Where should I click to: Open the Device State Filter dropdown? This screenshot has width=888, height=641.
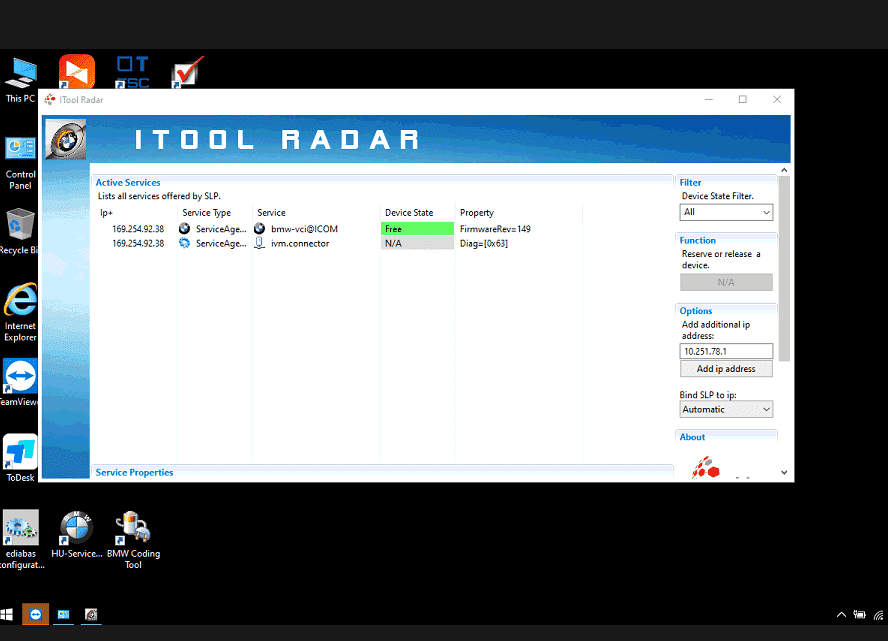click(726, 212)
